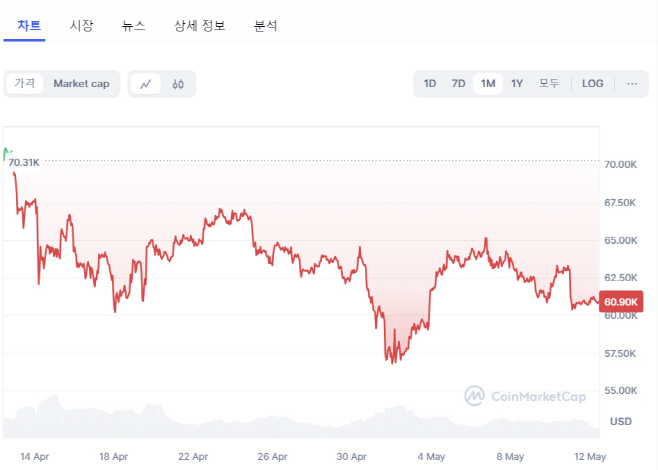Click the chart low point near 57.50K
658x470 pixels.
pos(393,362)
